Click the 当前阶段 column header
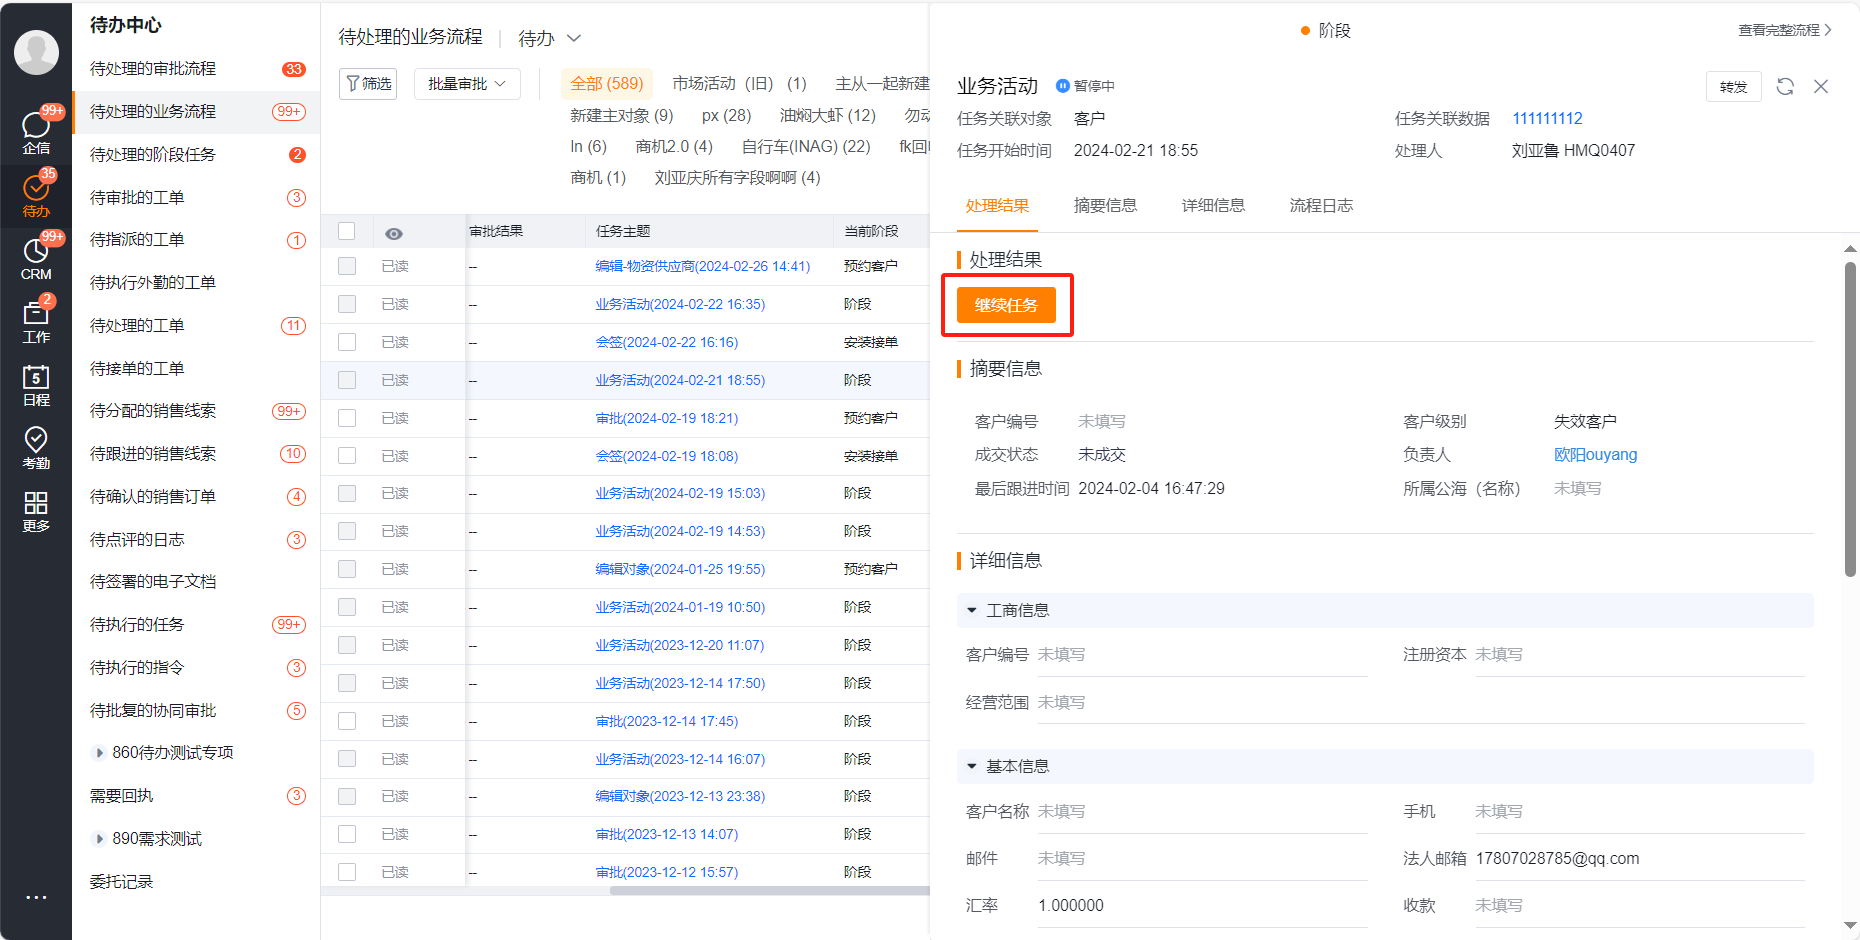This screenshot has height=940, width=1860. tap(871, 231)
